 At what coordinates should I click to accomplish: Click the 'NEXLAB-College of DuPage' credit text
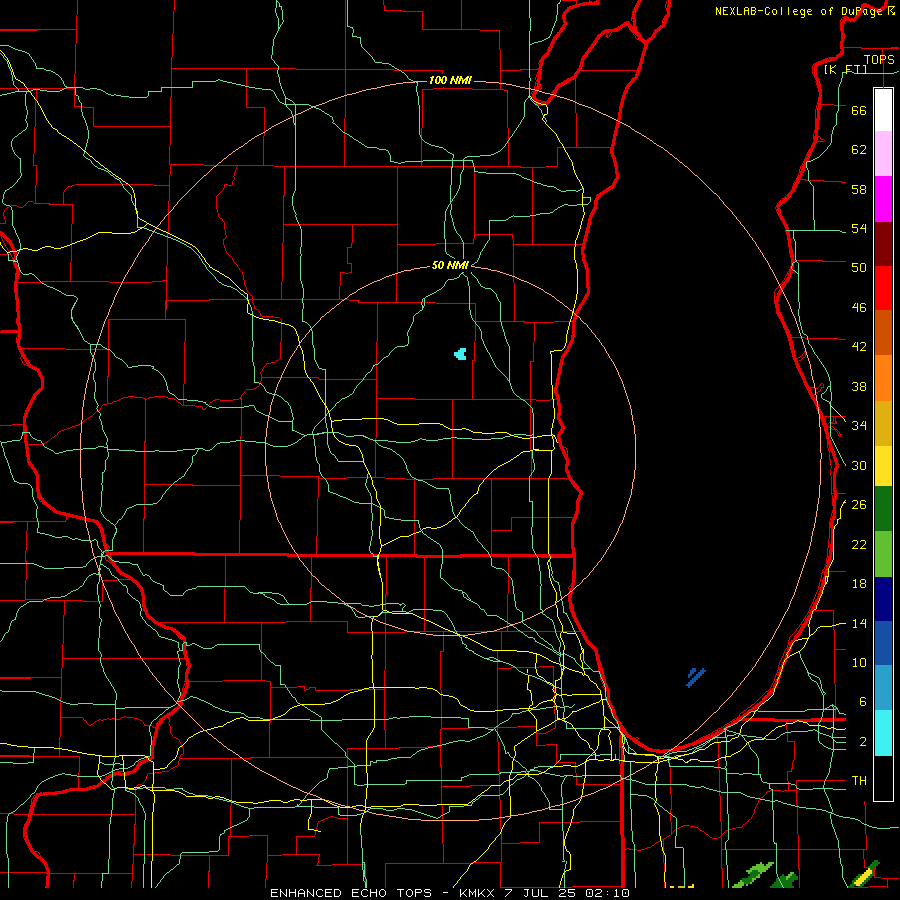[799, 11]
